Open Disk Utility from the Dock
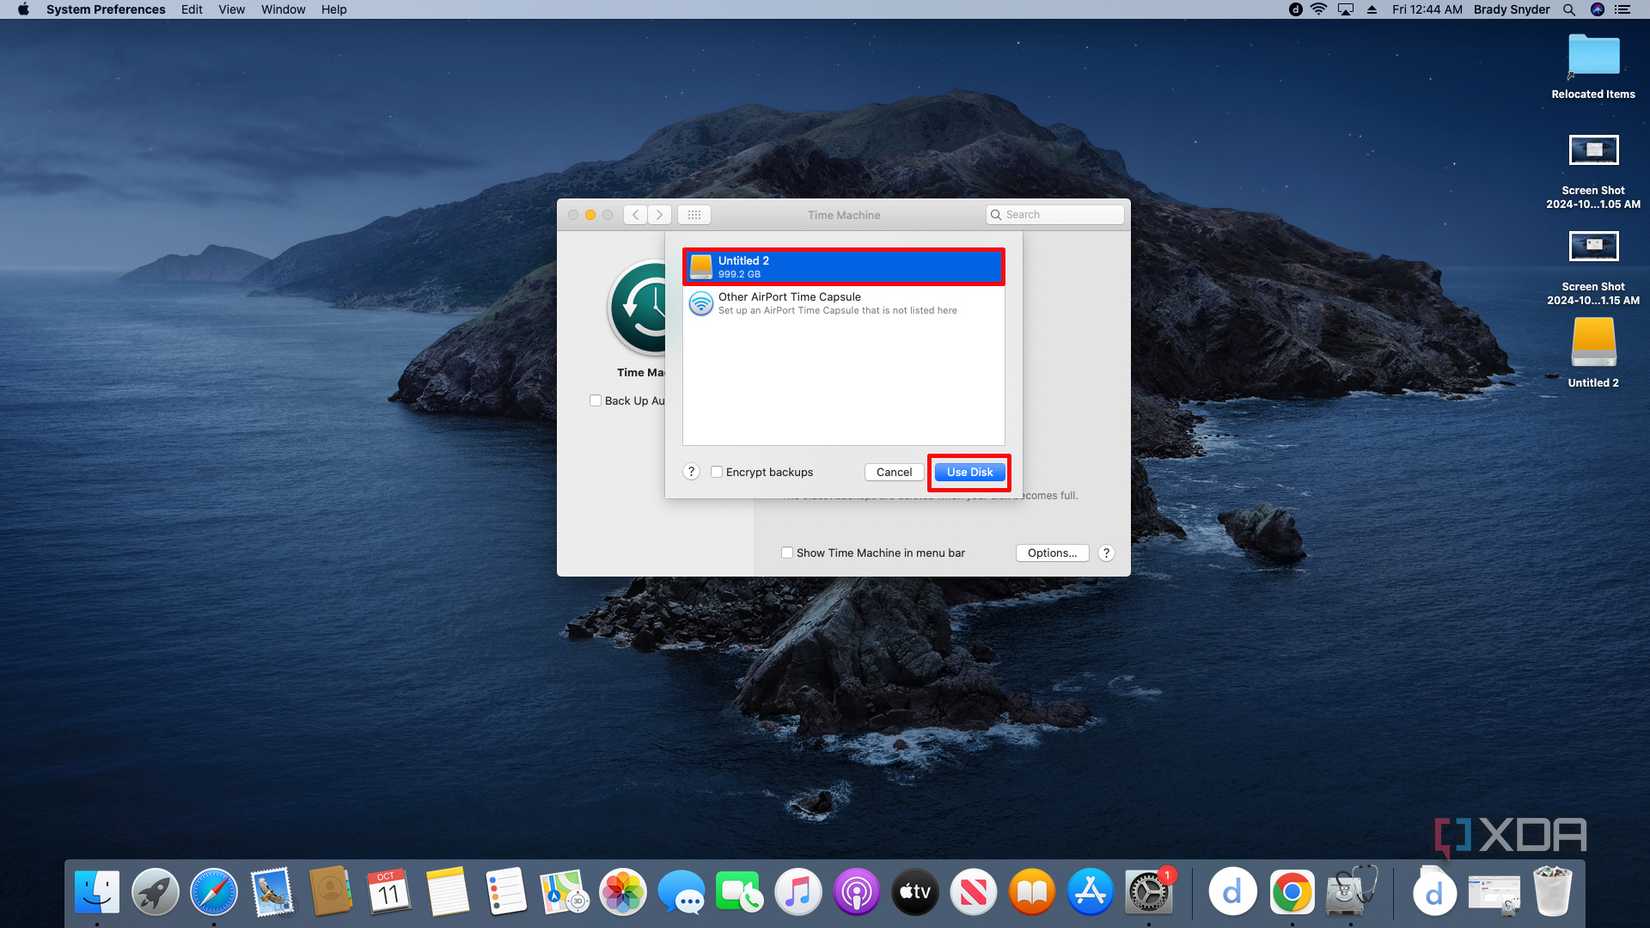Image resolution: width=1650 pixels, height=928 pixels. 1351,892
